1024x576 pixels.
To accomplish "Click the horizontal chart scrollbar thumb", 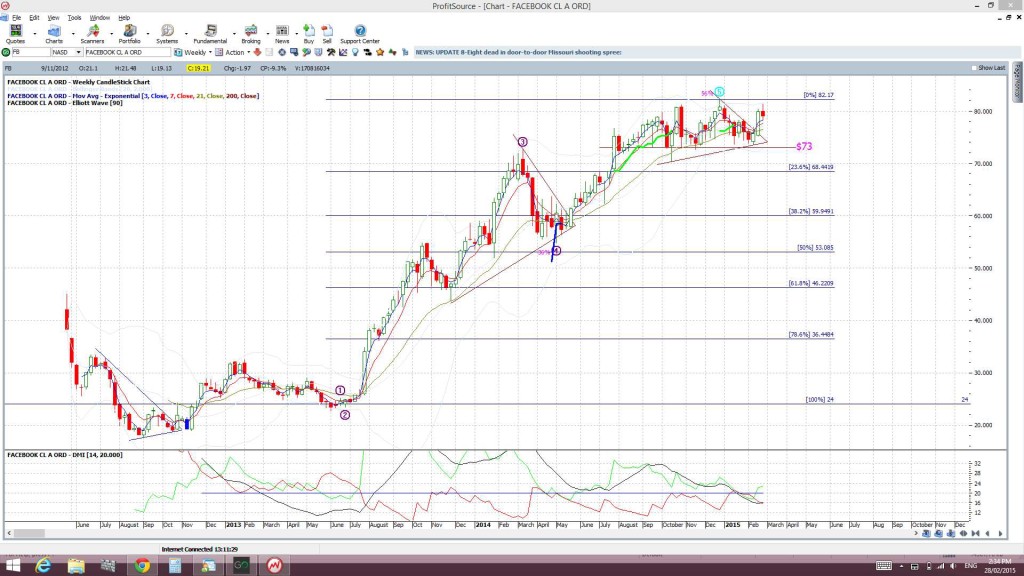I will [29, 534].
